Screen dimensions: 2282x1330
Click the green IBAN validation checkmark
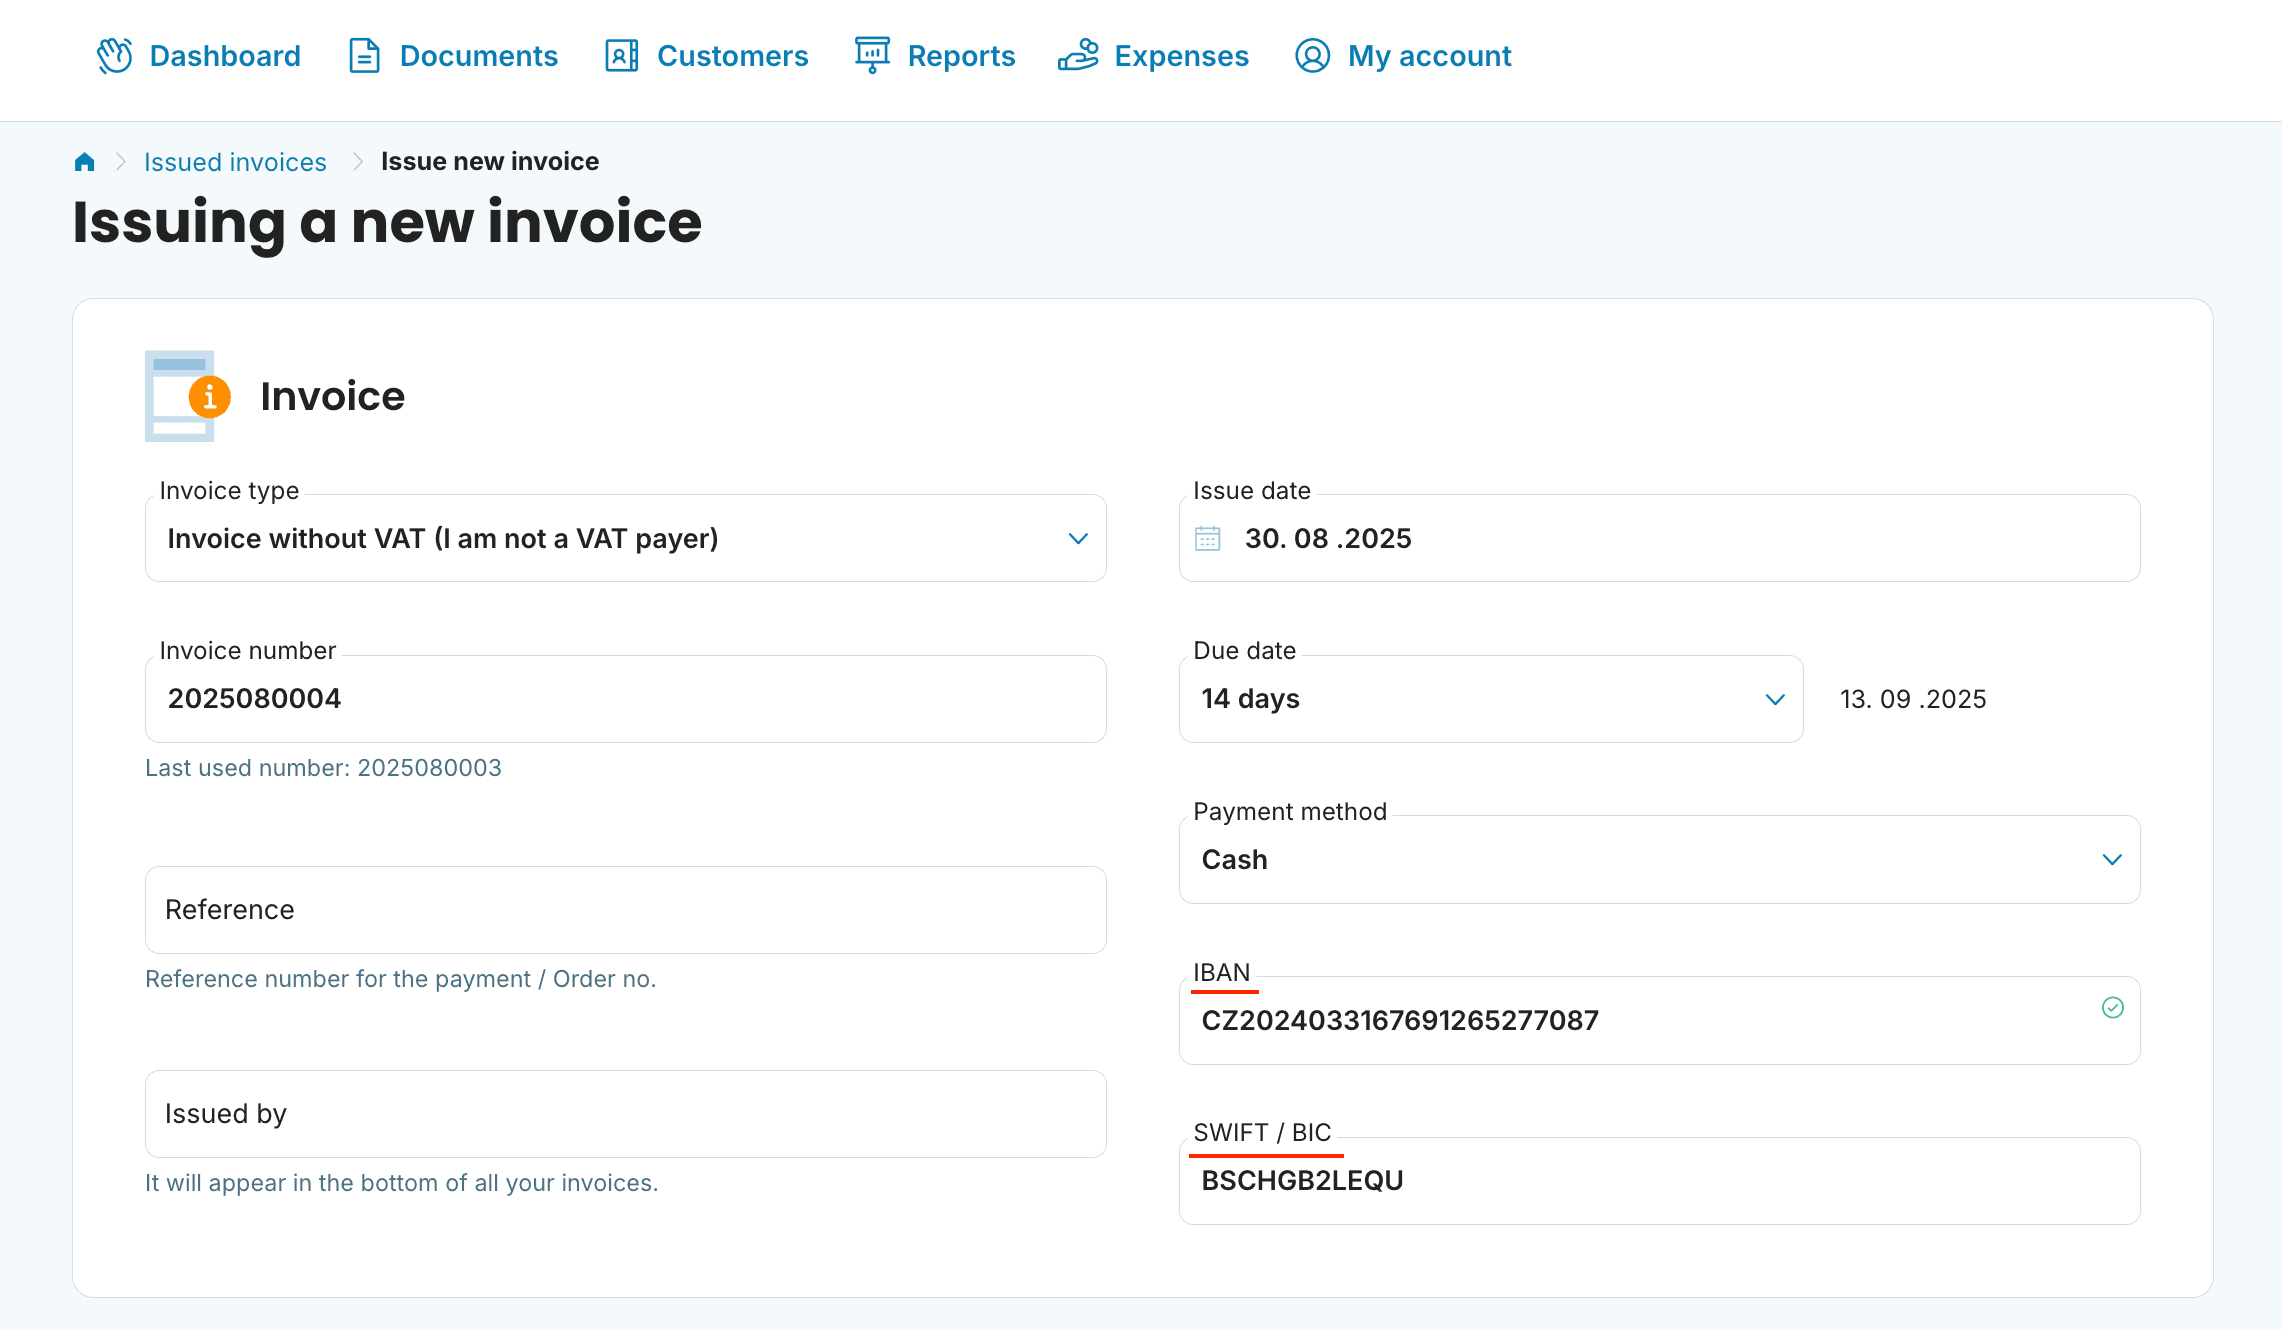point(2112,1008)
